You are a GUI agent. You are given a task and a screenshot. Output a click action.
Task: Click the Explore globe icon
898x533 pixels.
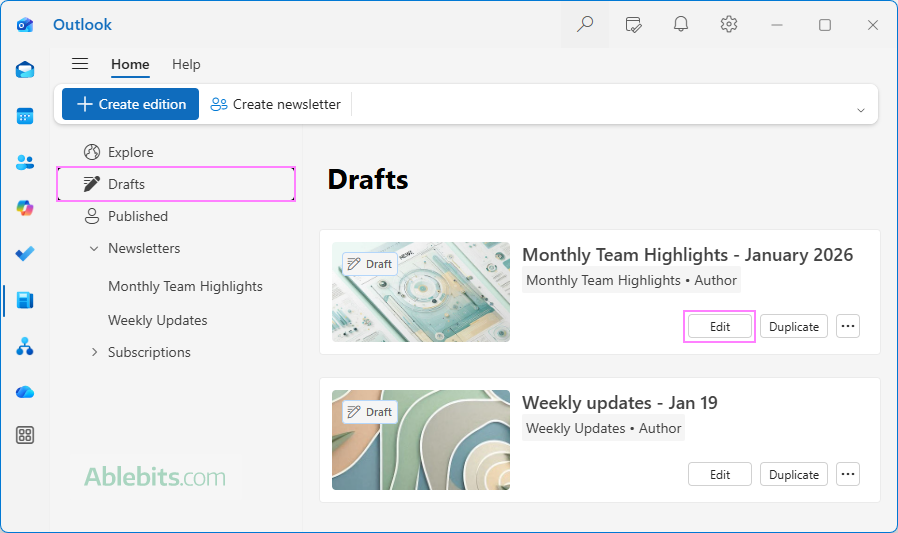92,152
